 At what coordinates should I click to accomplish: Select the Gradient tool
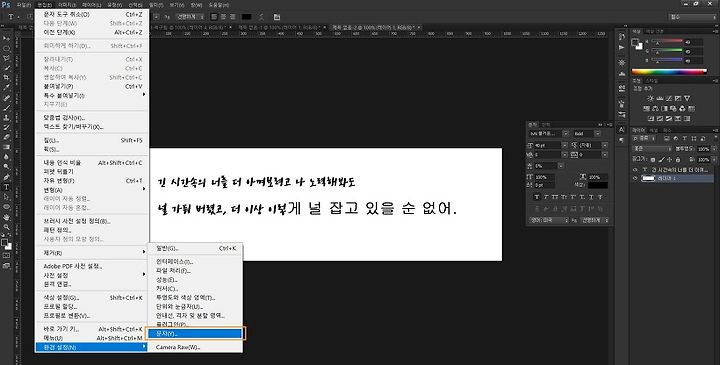click(x=6, y=147)
